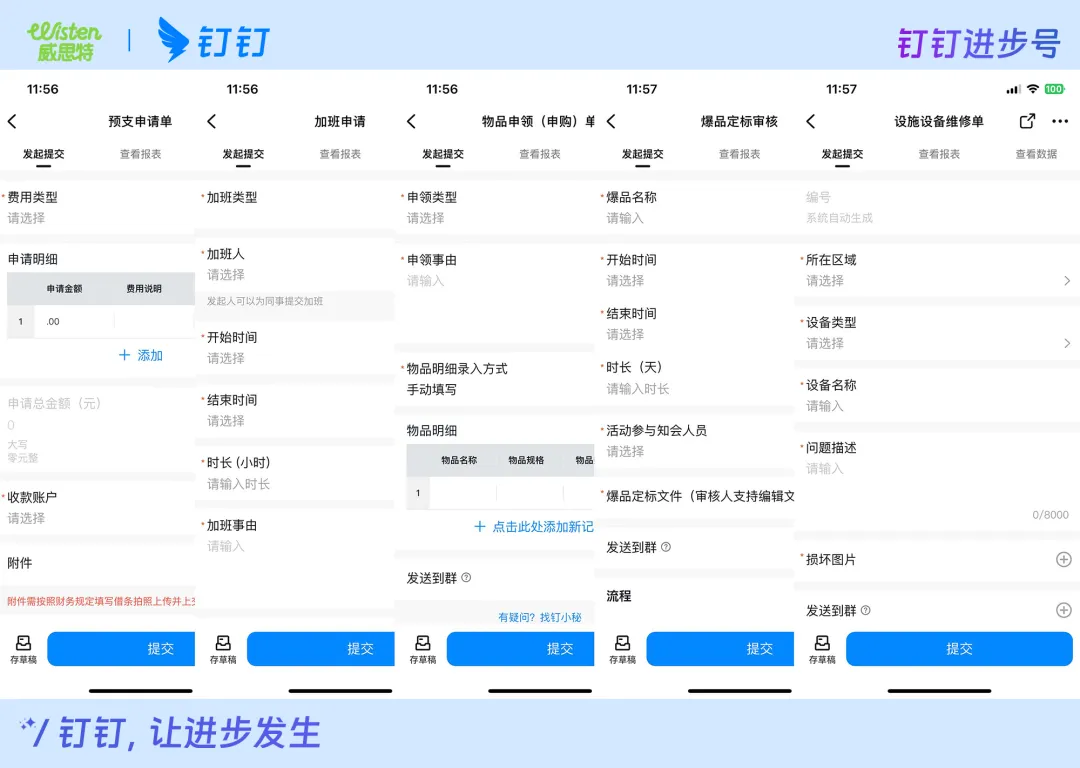Viewport: 1080px width, 768px height.
Task: Open 活动参与知会人员 selector
Action: pos(694,441)
